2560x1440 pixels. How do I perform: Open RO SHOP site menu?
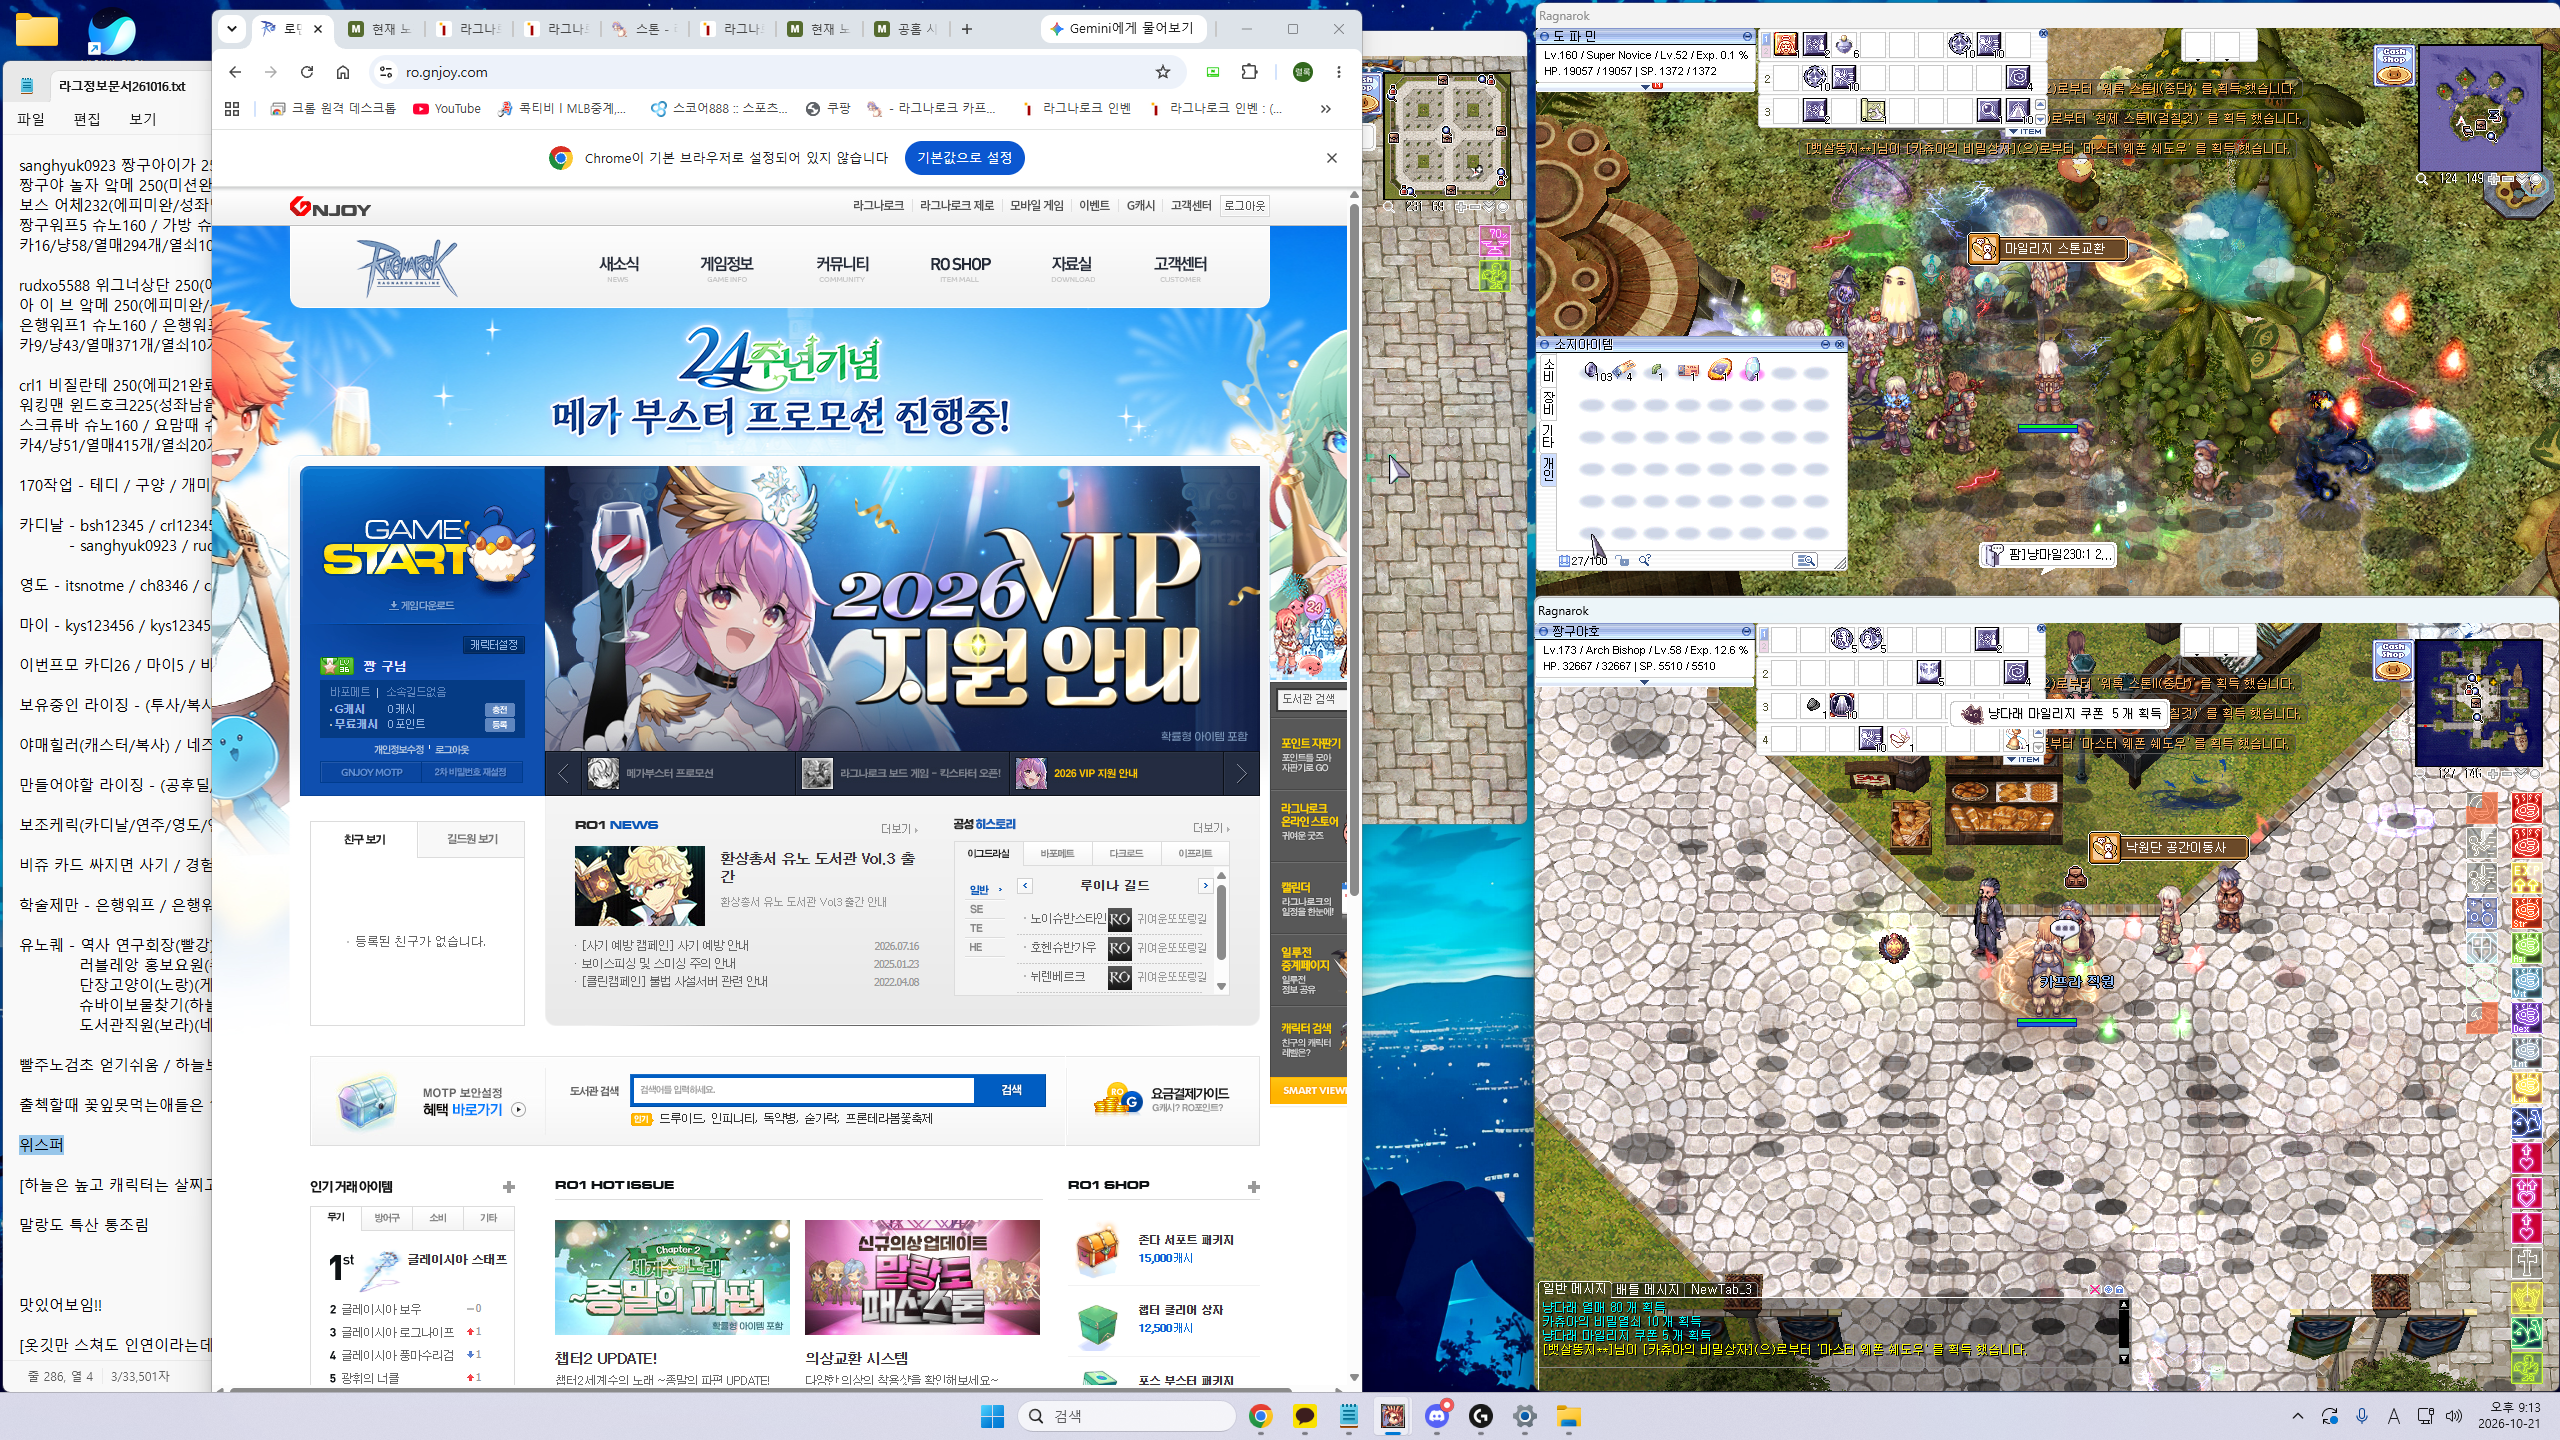[960, 265]
